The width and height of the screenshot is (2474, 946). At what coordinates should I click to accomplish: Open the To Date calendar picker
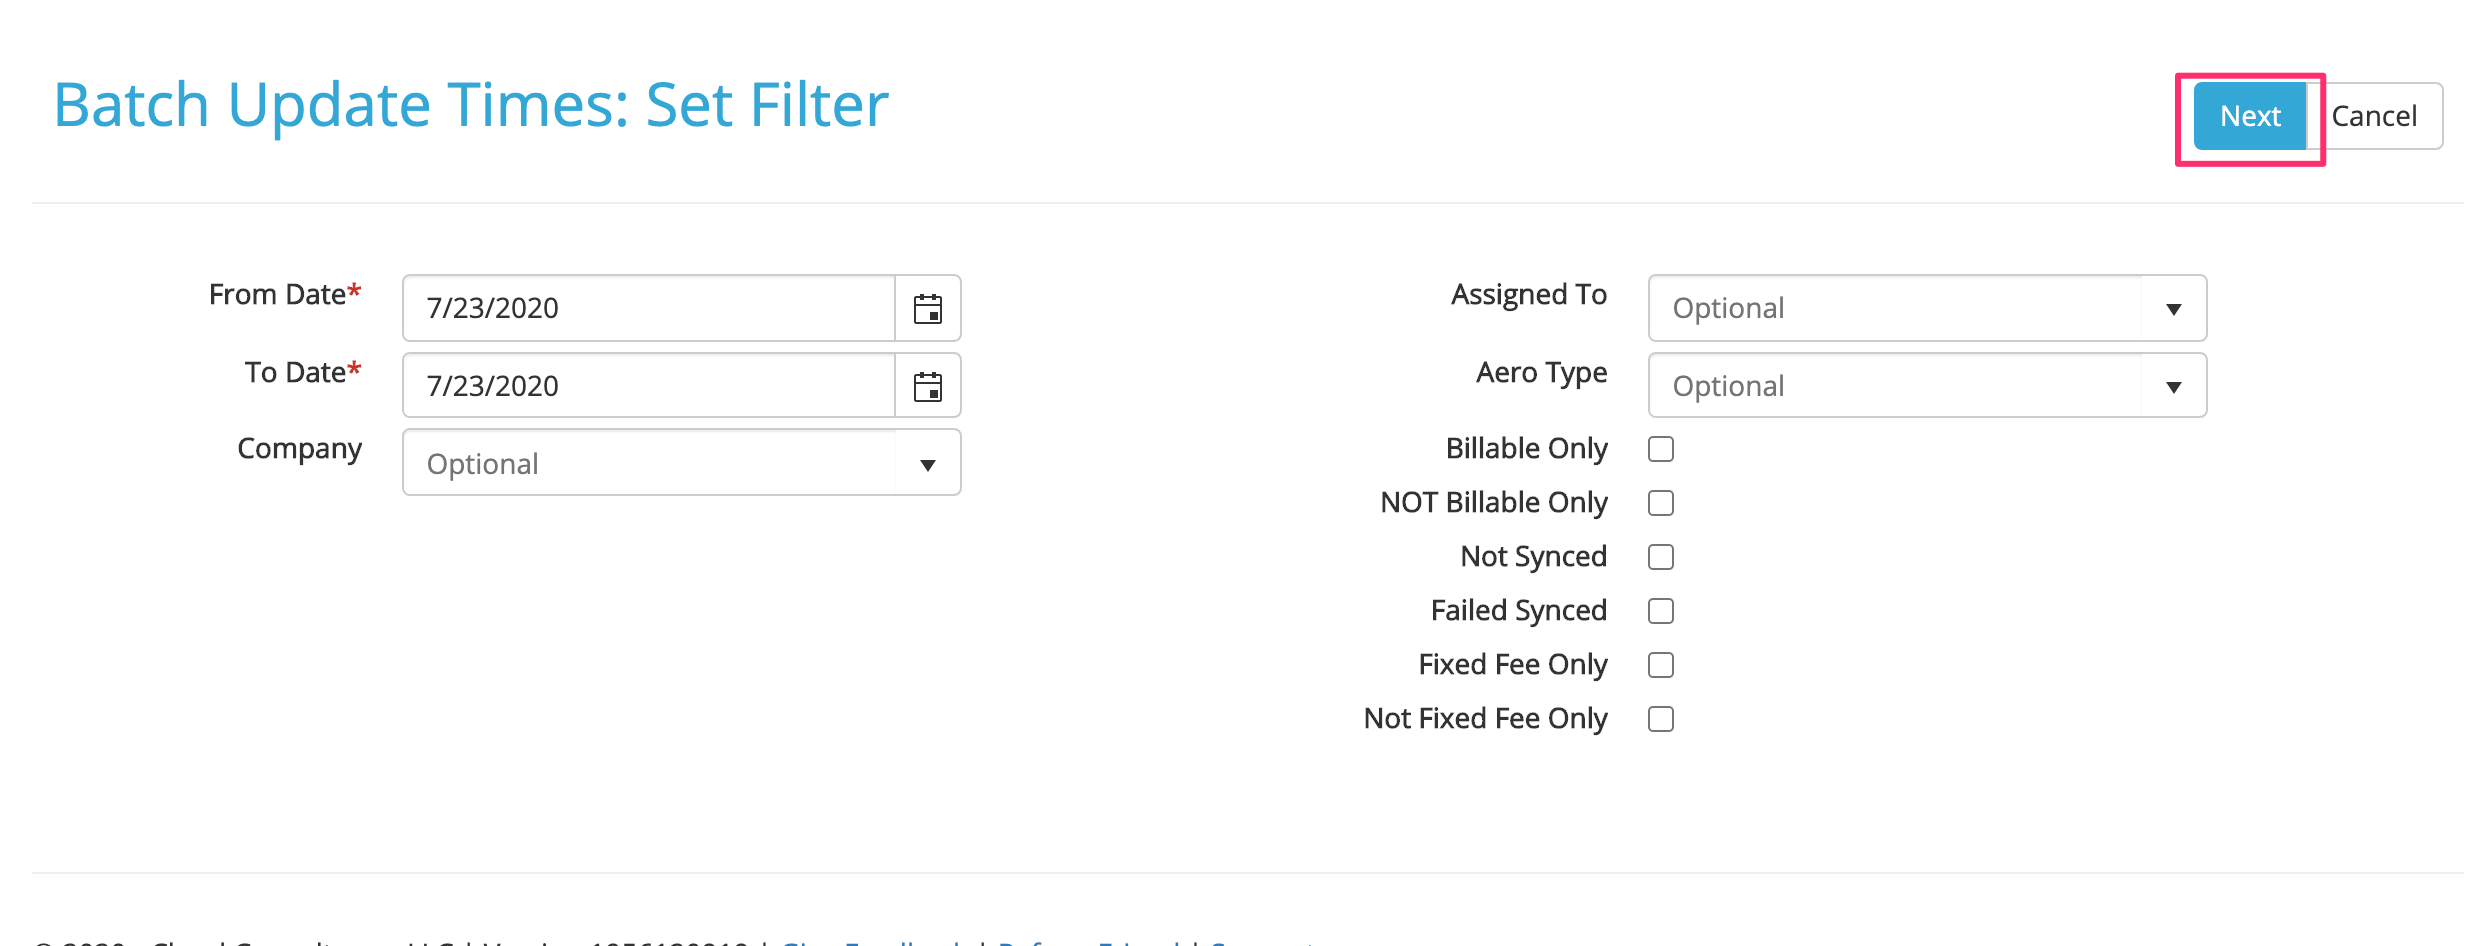pyautogui.click(x=928, y=386)
